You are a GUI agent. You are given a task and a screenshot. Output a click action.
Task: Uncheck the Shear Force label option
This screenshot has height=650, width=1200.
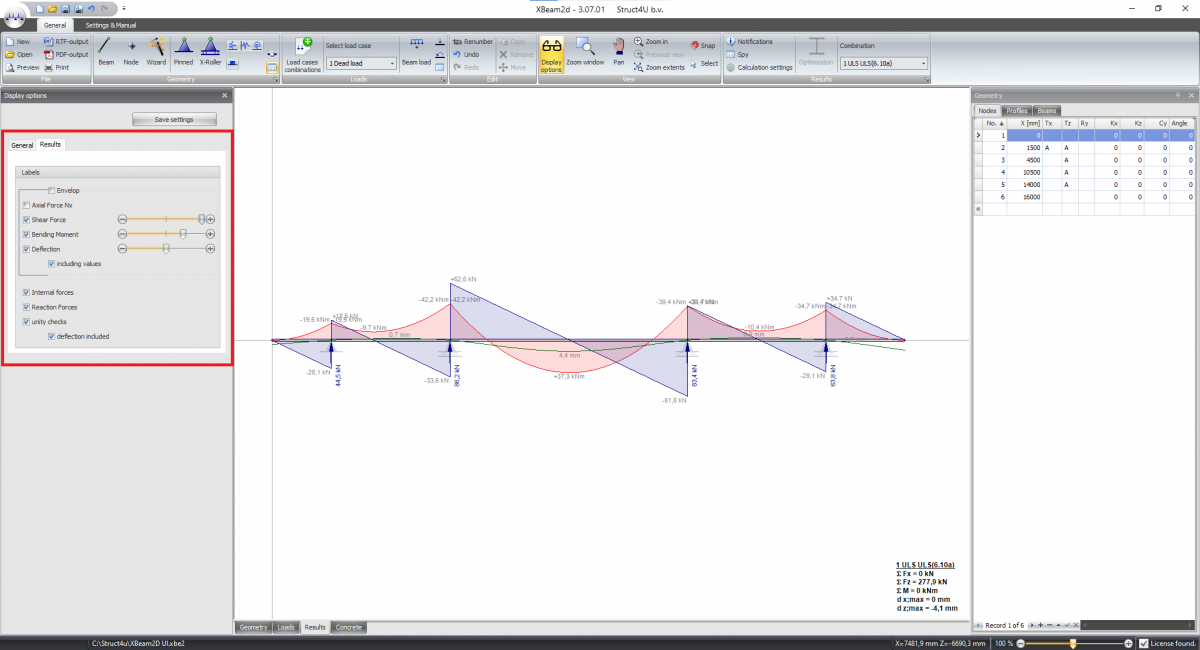pyautogui.click(x=24, y=219)
